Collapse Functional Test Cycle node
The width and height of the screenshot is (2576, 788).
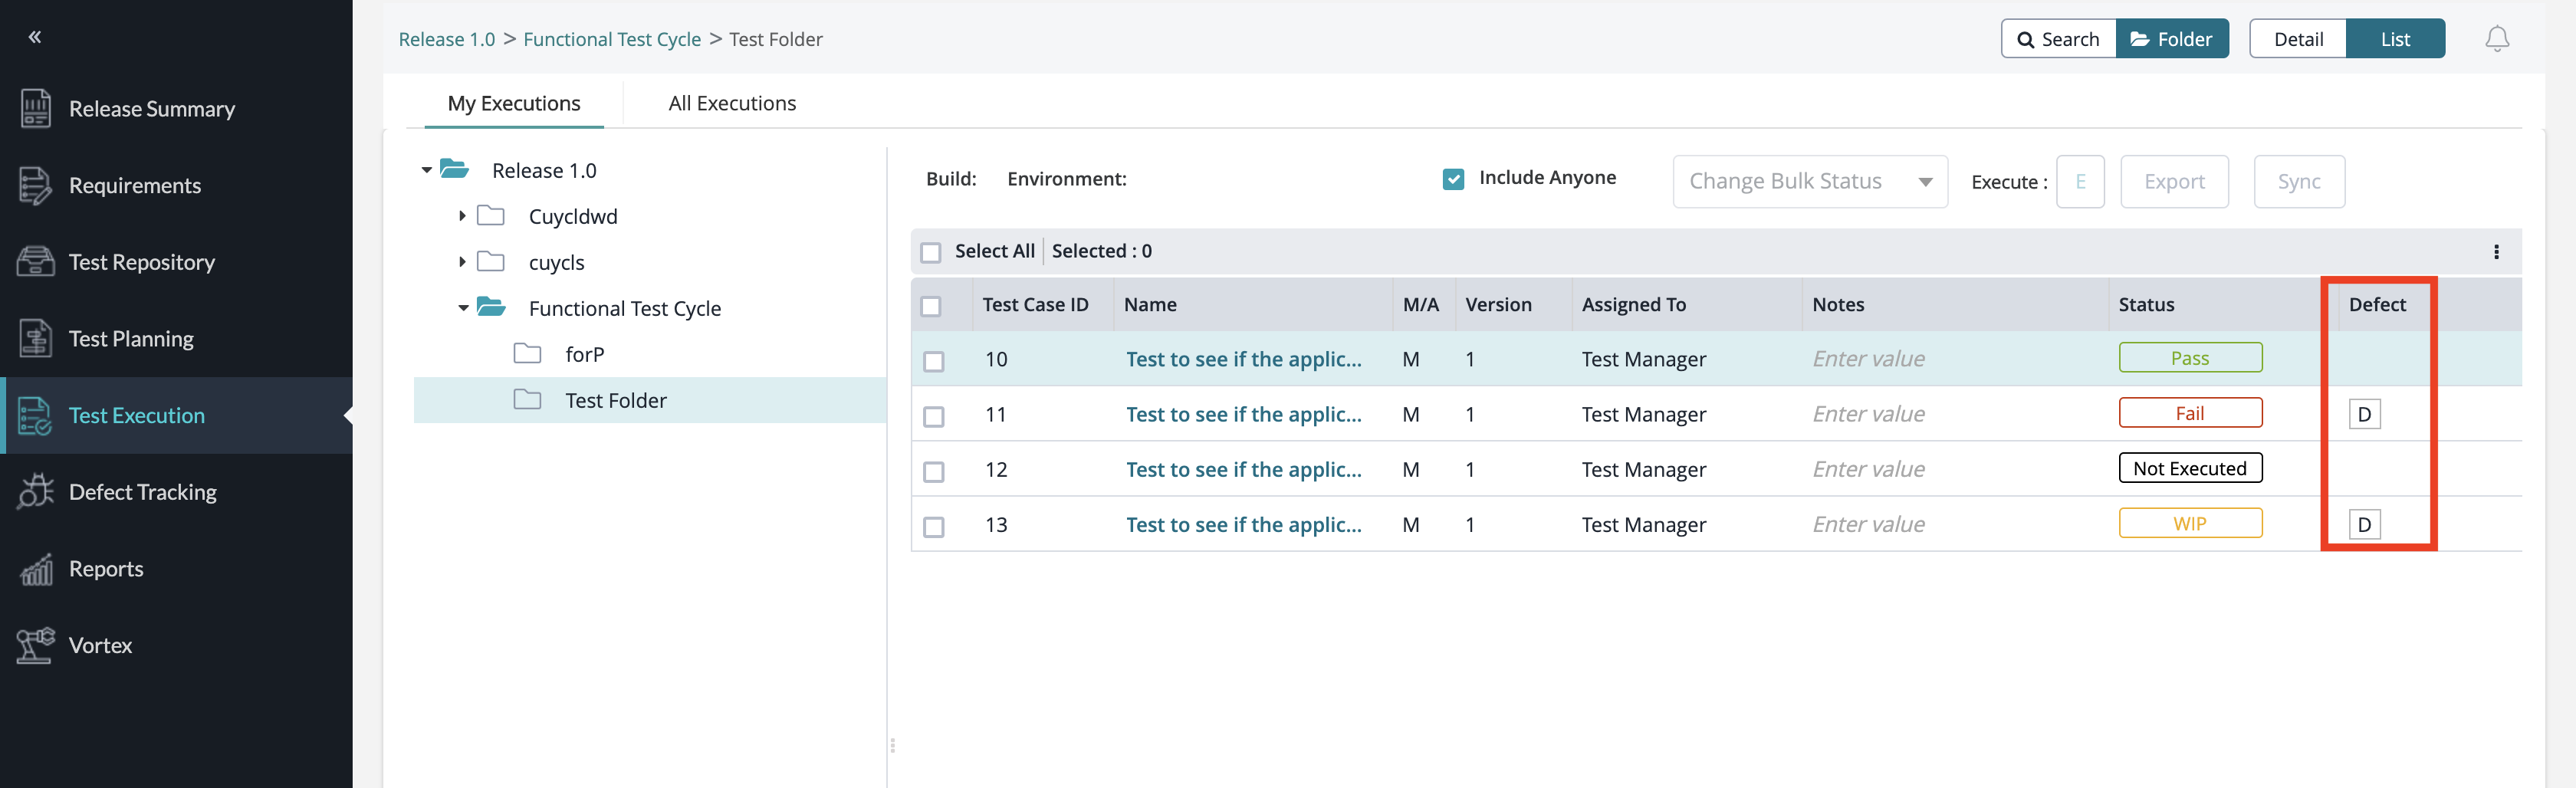coord(463,308)
